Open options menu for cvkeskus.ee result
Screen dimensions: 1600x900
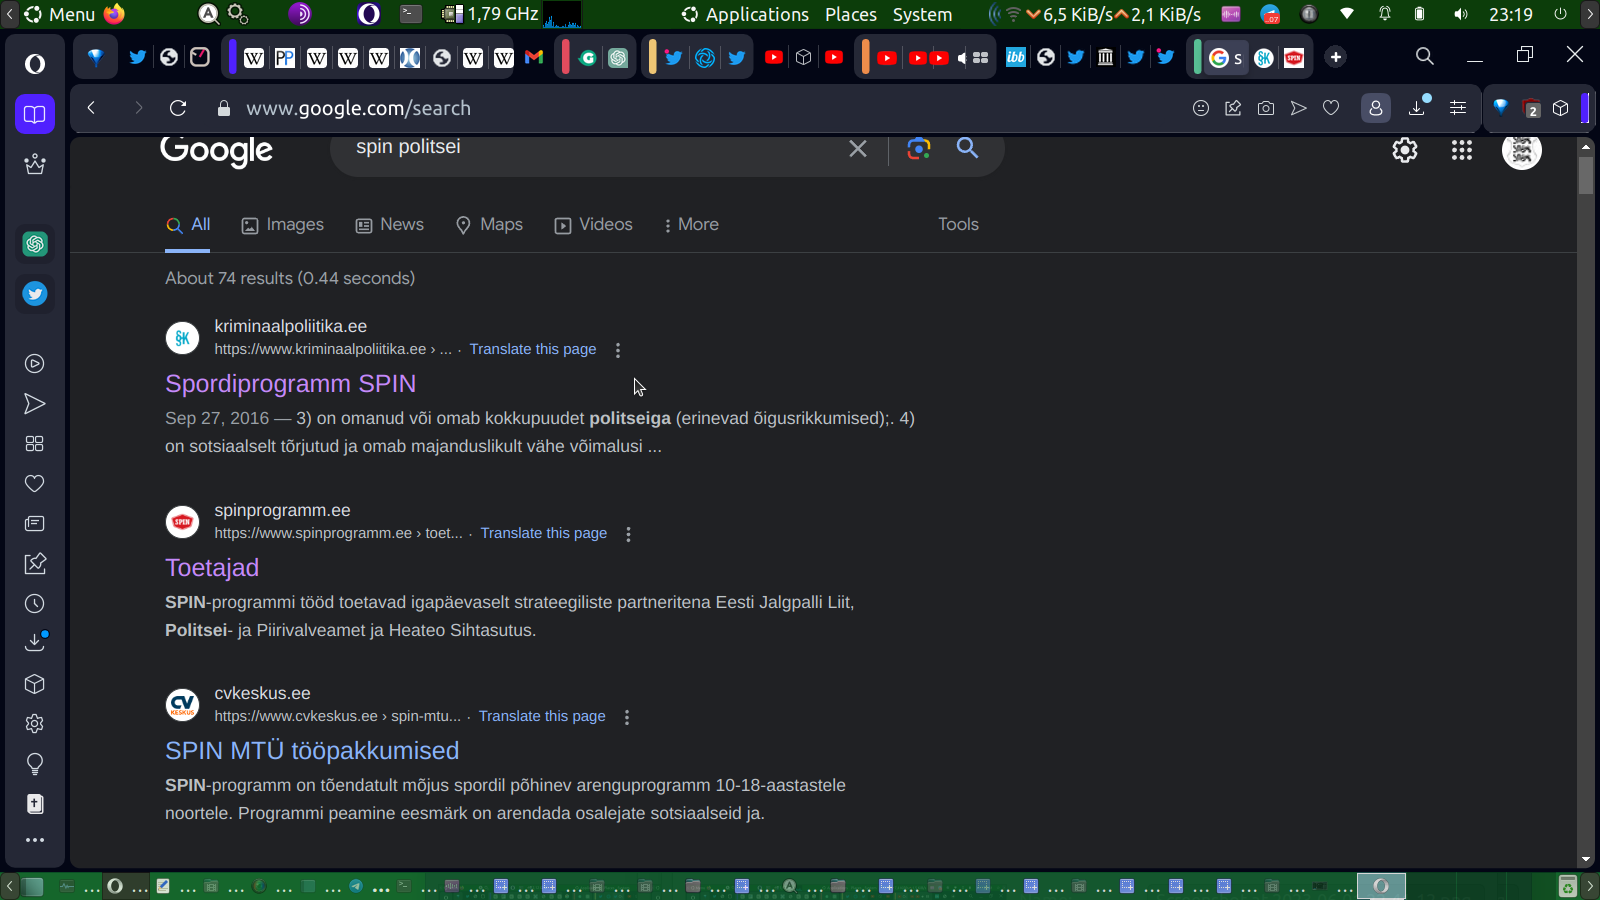[x=627, y=717]
